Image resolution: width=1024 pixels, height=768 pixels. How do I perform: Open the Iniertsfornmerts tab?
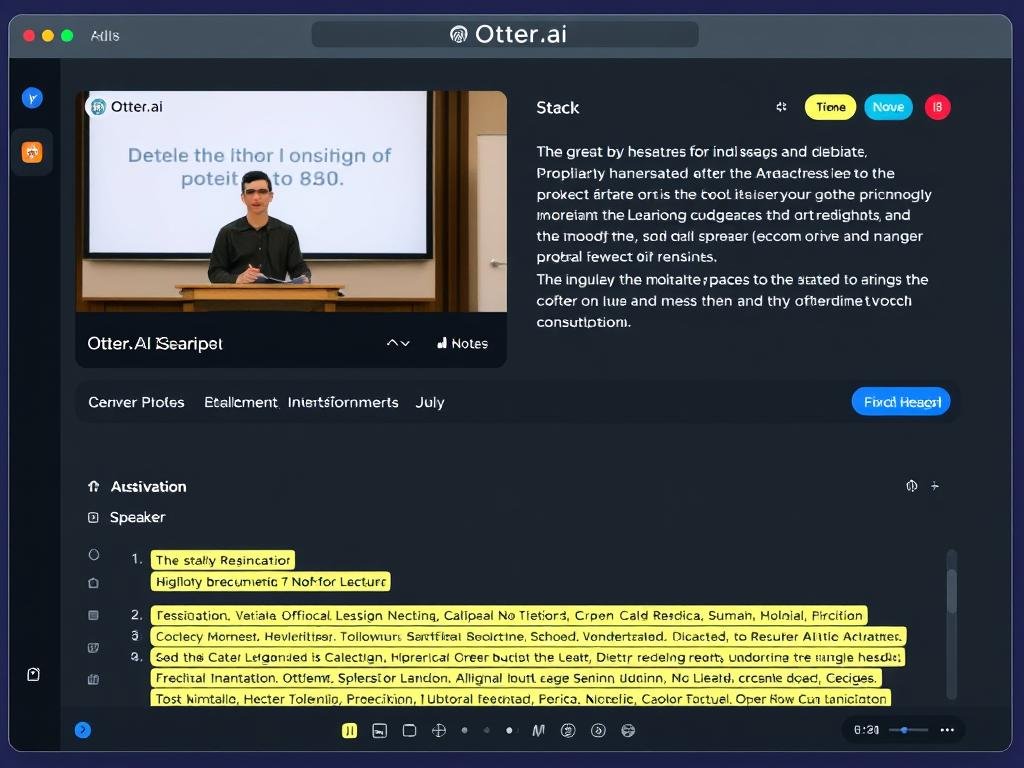(x=343, y=402)
